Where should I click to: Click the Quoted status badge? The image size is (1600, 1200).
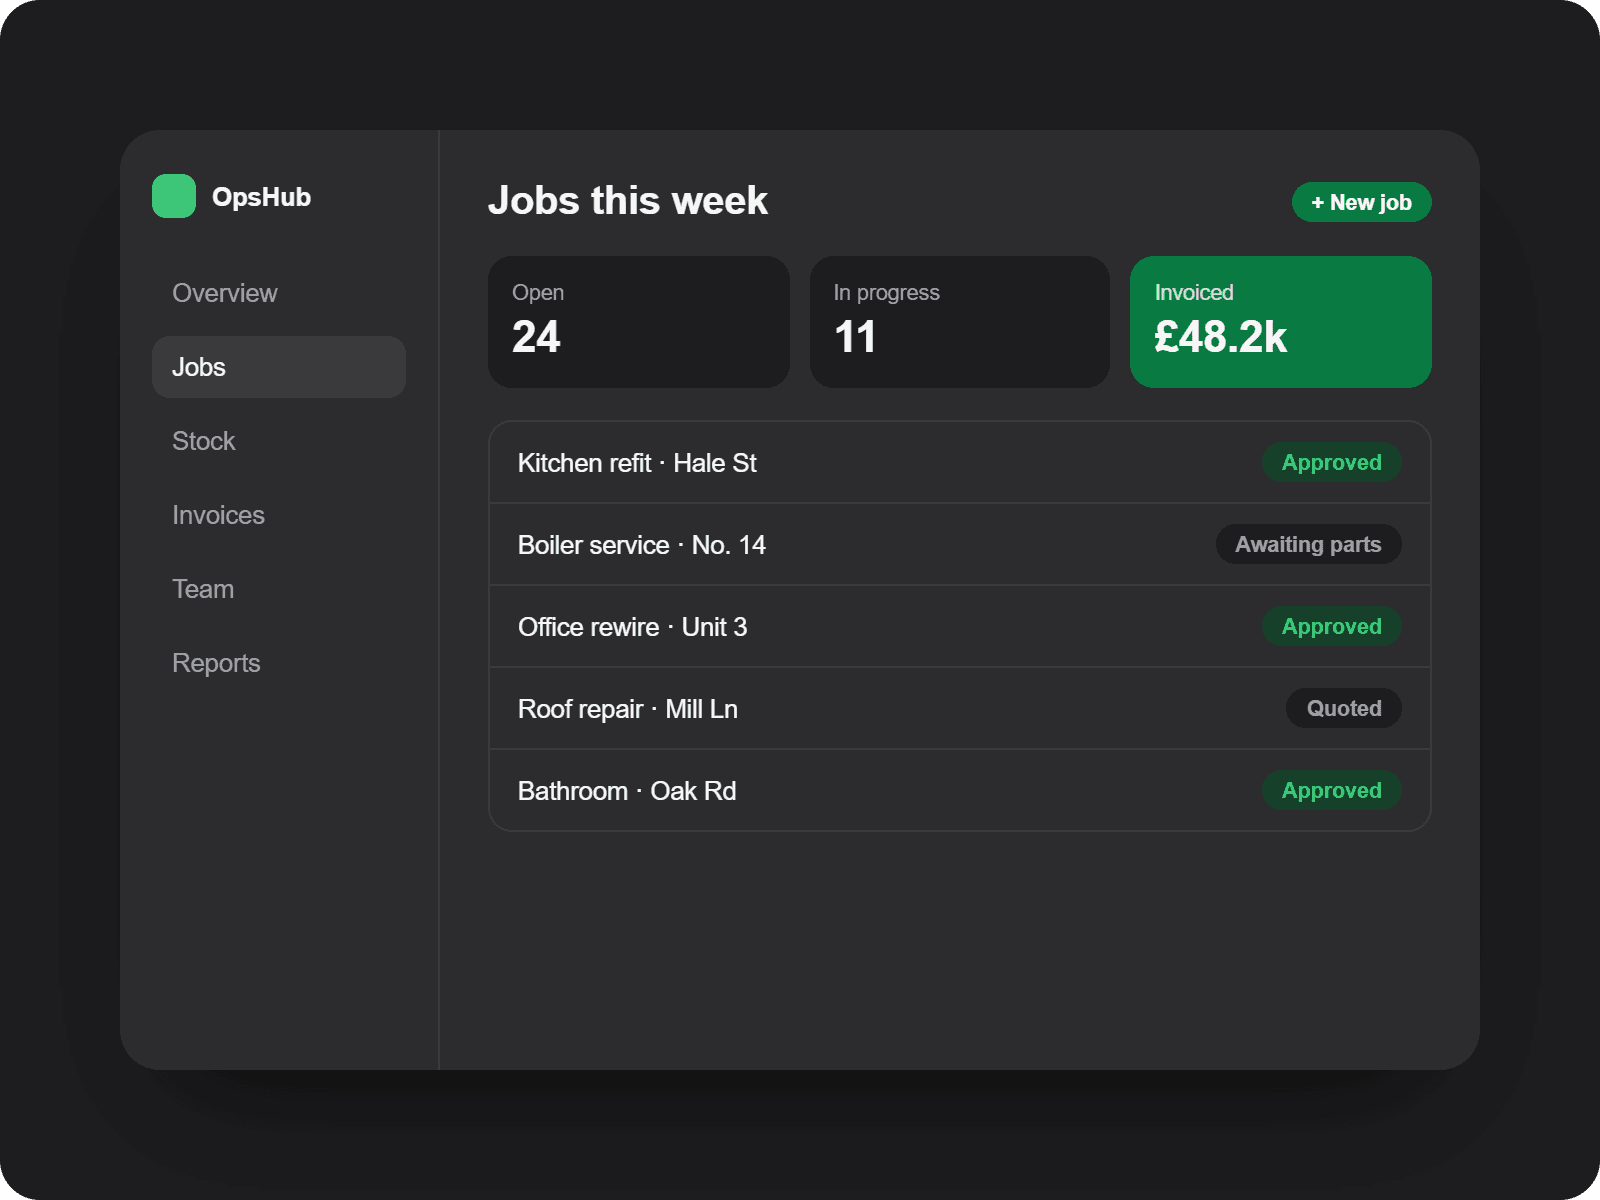[1344, 708]
